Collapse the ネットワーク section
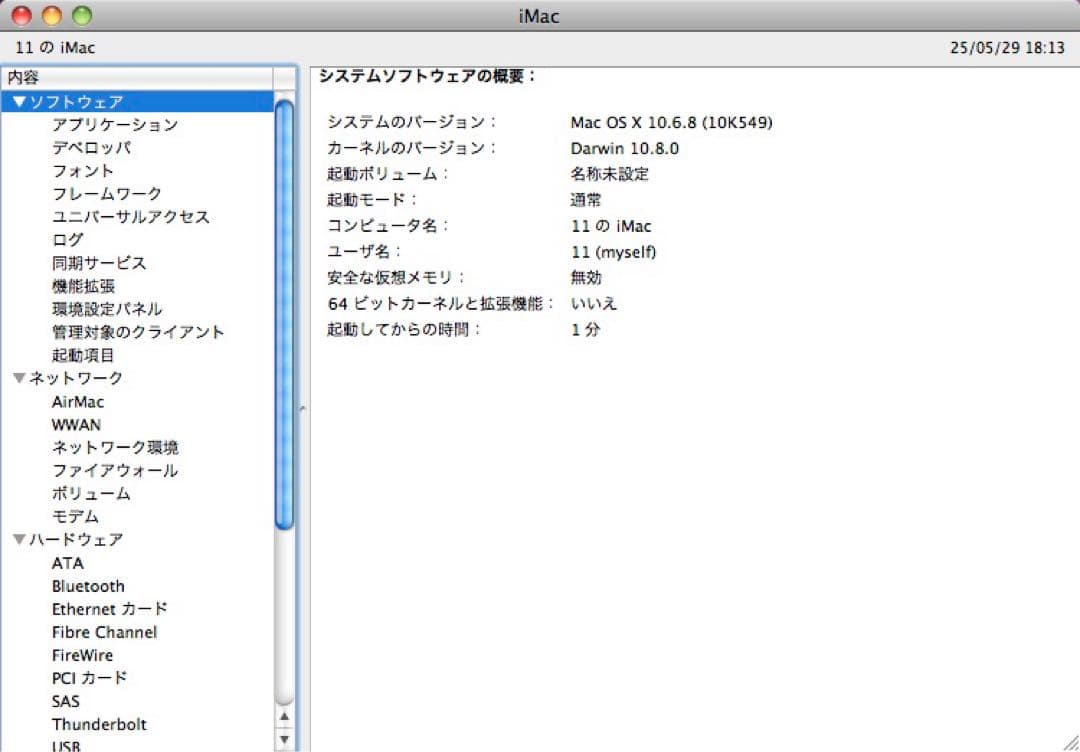 tap(18, 378)
